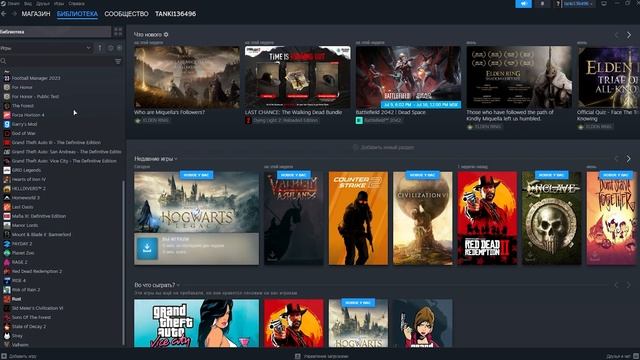Click the recent activity clock filter icon

111,48
